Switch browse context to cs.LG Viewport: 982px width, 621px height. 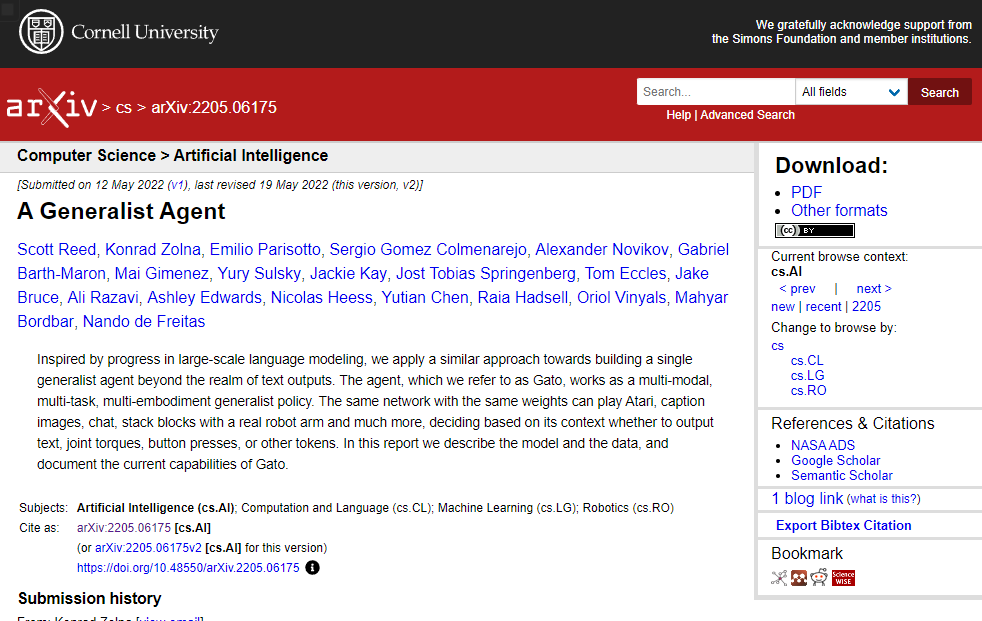[808, 375]
